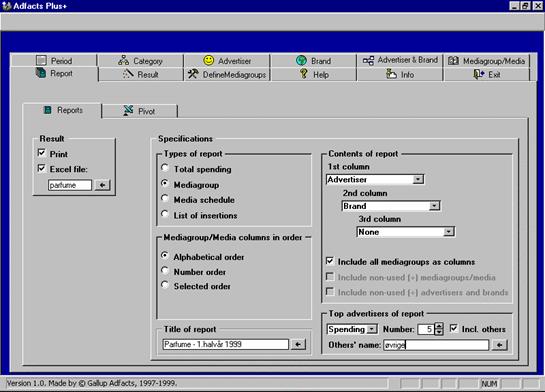The height and width of the screenshot is (392, 545).
Task: Toggle the Incl. others checkbox
Action: [454, 328]
